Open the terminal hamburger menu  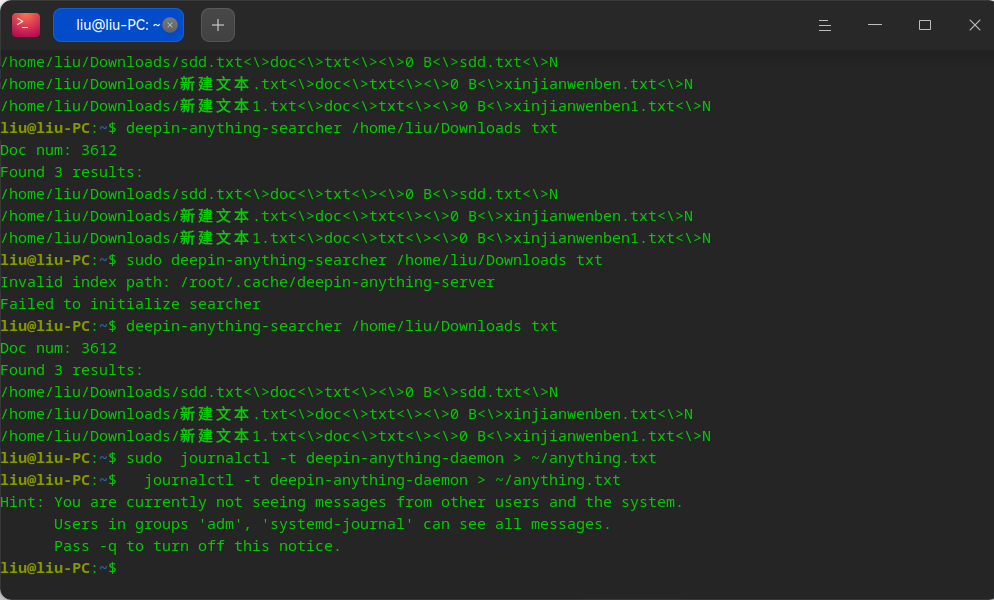pos(825,25)
